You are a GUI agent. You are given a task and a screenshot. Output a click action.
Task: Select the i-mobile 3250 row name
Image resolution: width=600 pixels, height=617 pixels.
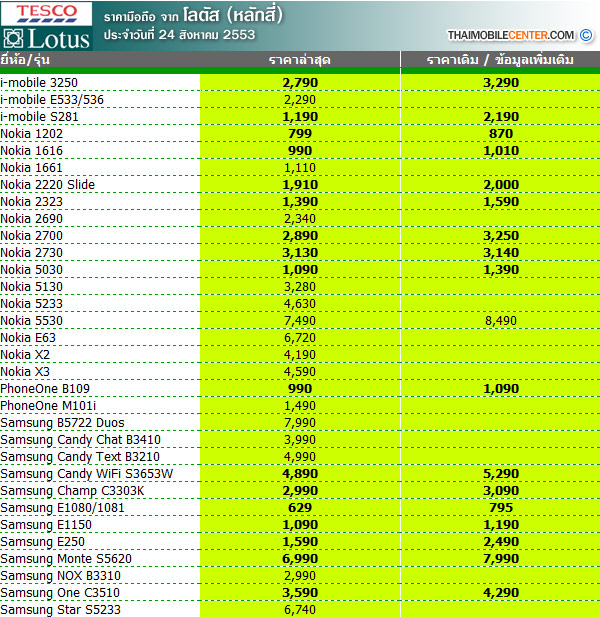[x=39, y=83]
